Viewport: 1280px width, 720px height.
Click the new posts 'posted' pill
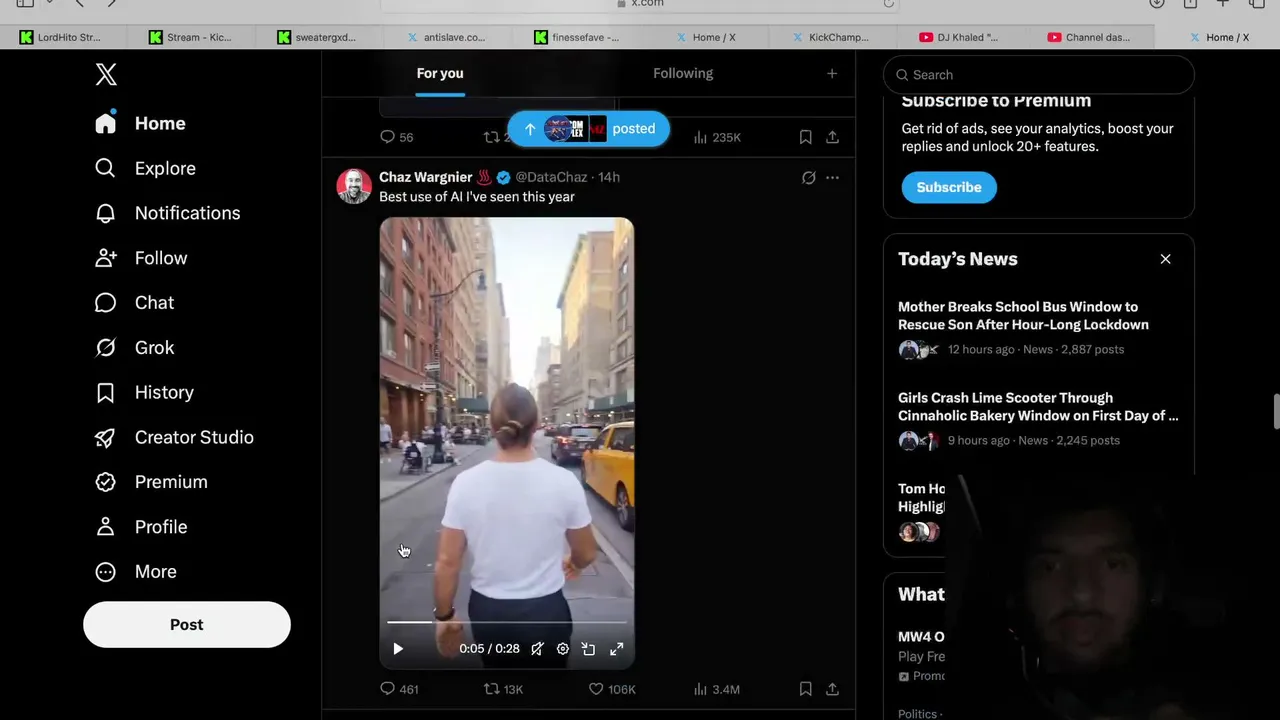coord(588,129)
